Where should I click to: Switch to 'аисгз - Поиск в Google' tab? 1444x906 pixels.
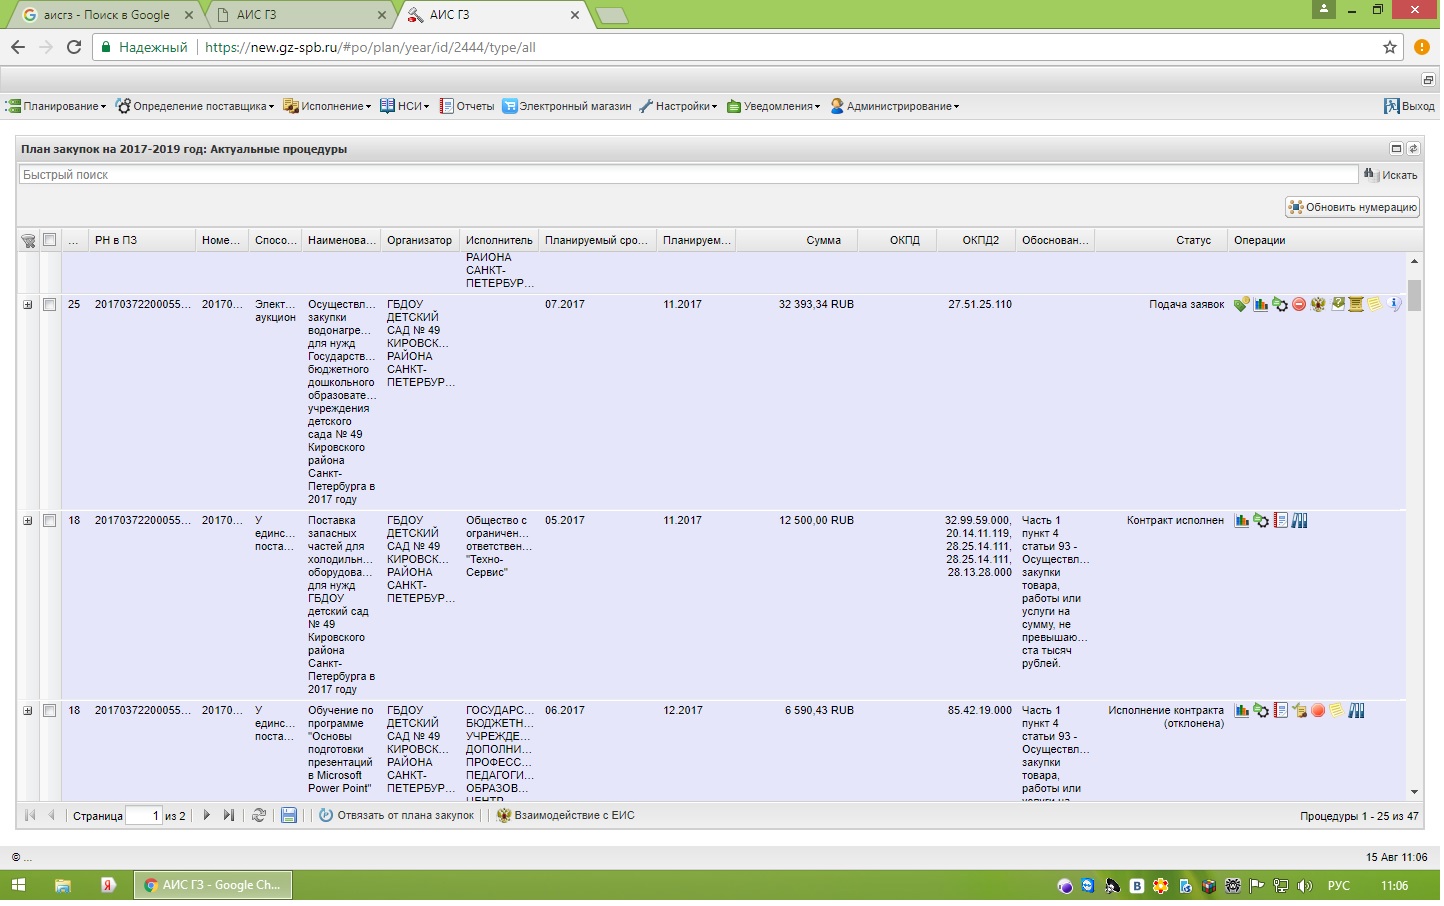[x=107, y=15]
